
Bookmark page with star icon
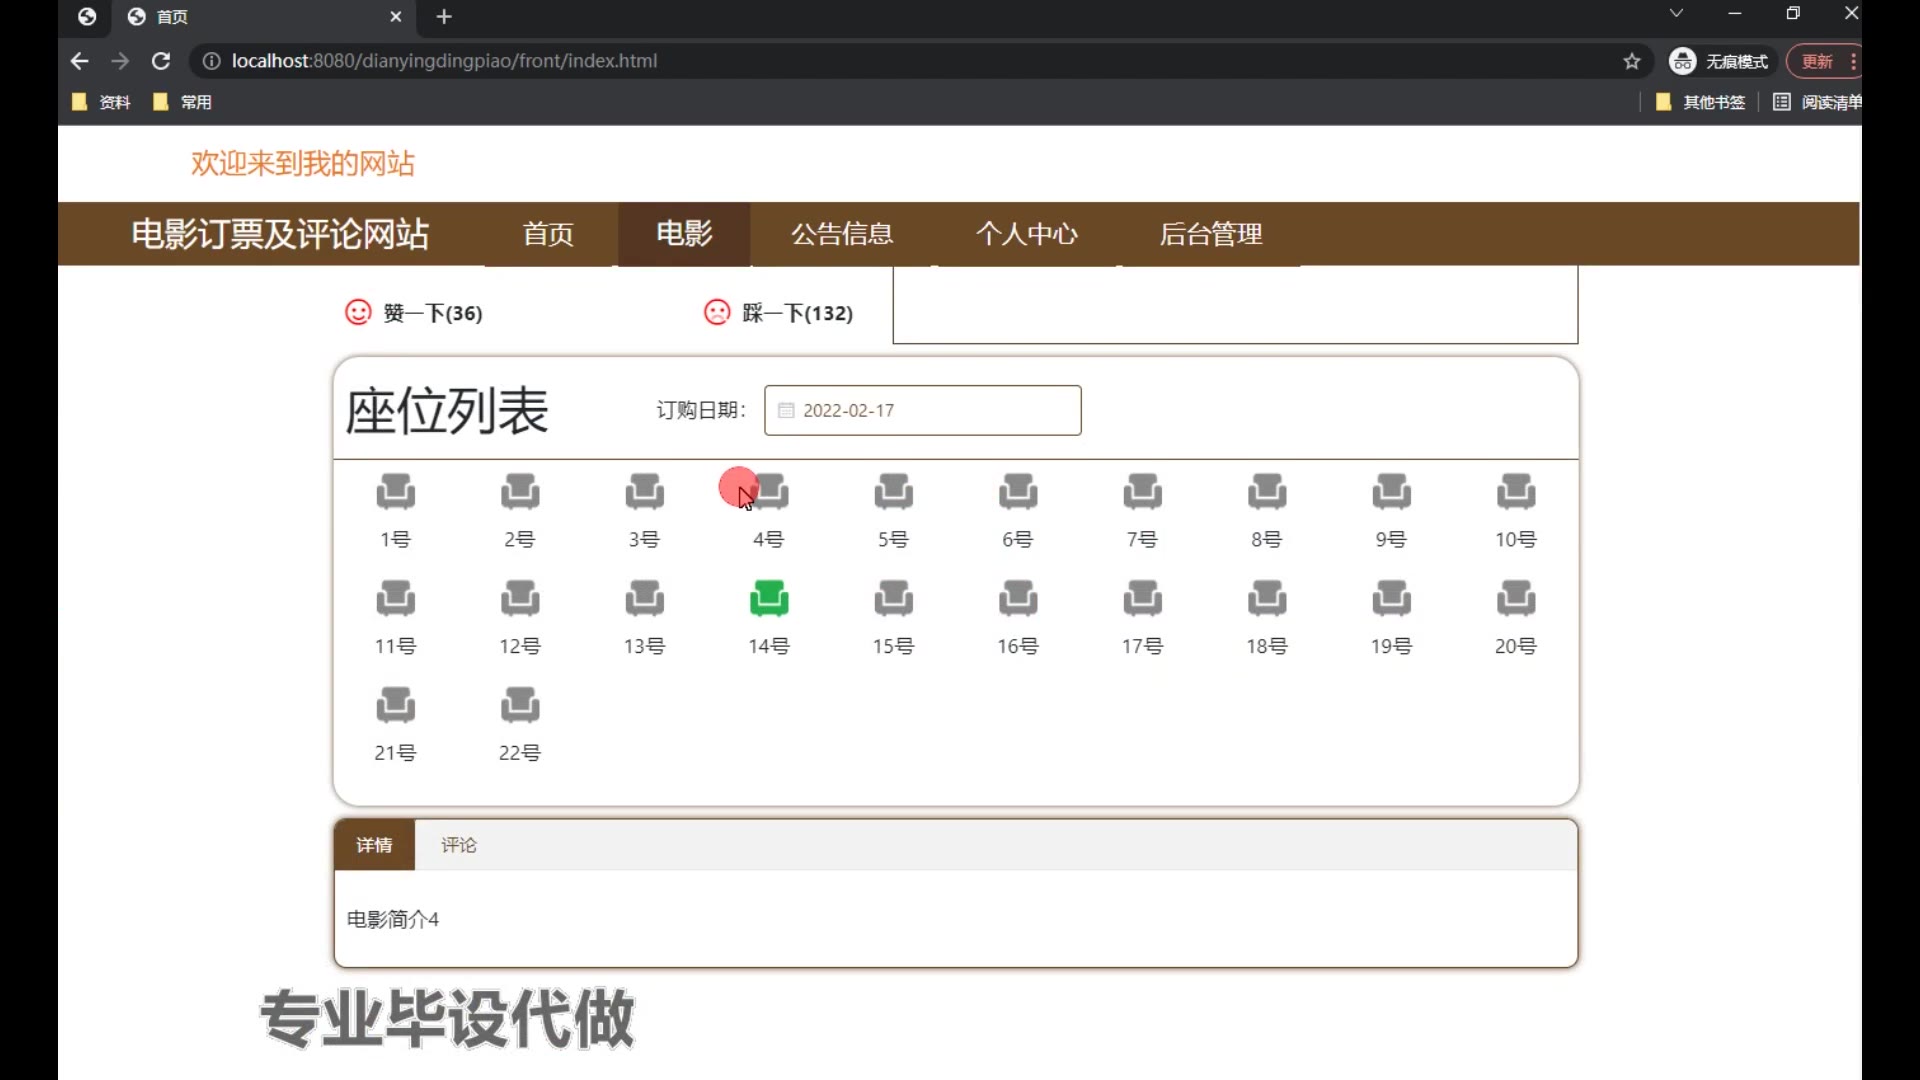coord(1632,61)
